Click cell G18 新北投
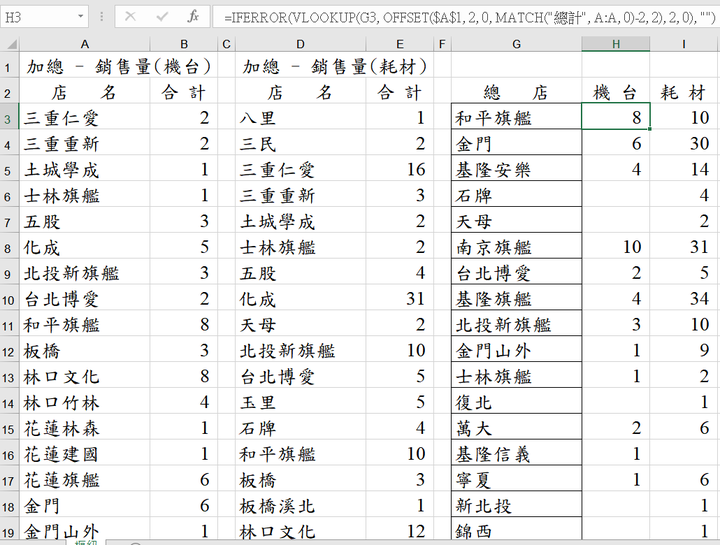 pos(517,506)
